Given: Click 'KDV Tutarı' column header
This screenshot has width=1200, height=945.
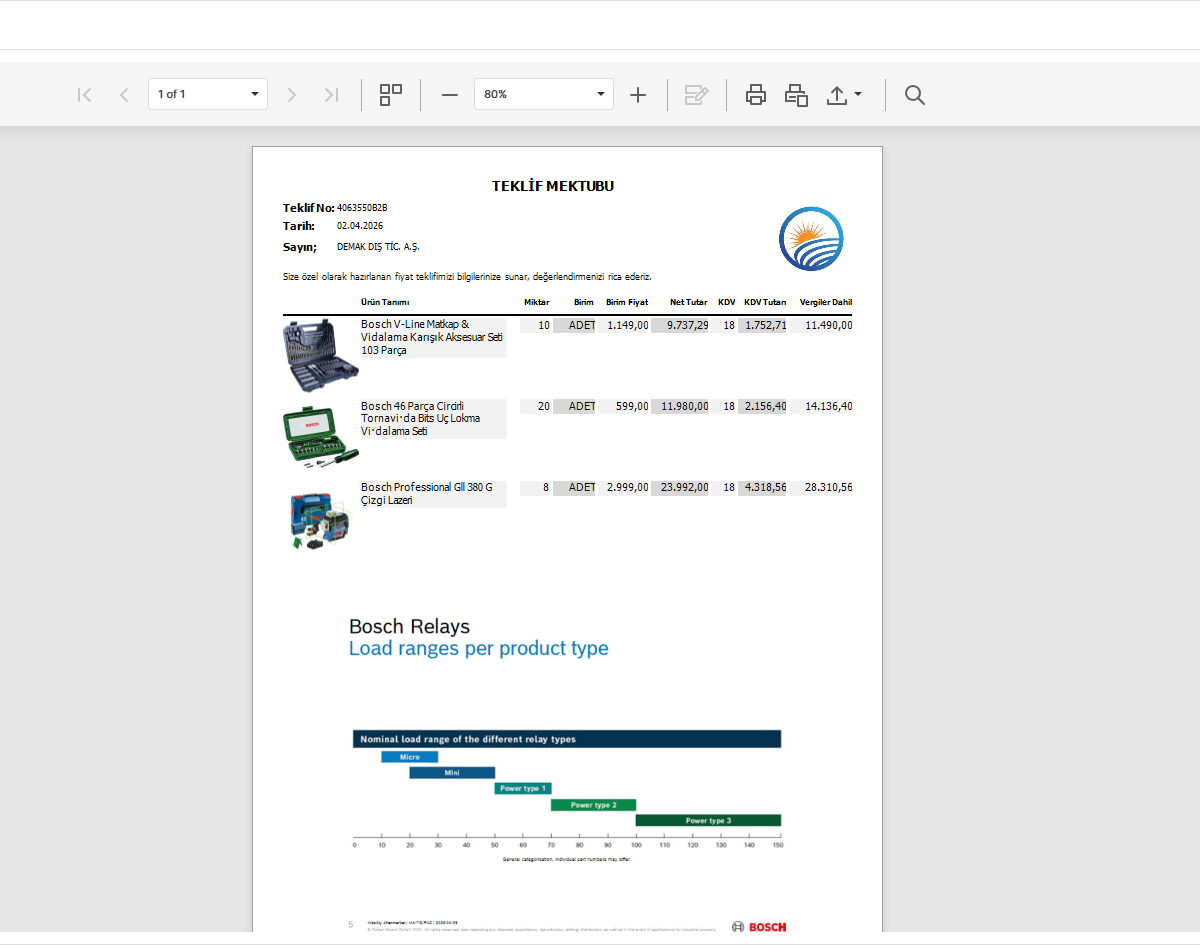Looking at the screenshot, I should (765, 302).
